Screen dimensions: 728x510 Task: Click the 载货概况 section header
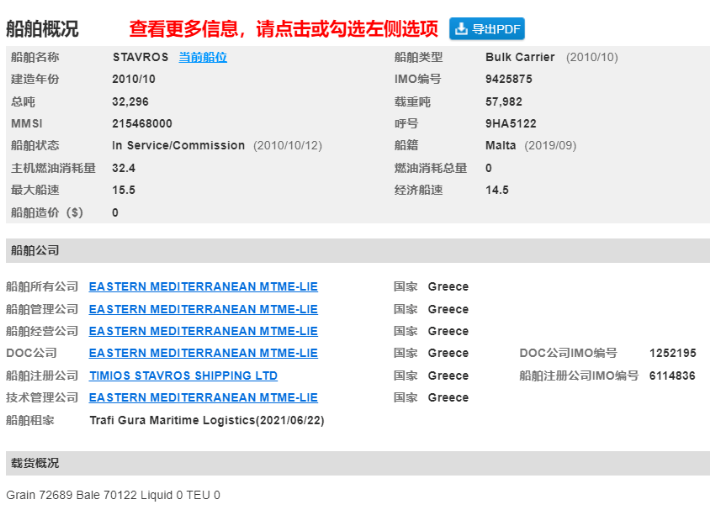coord(358,463)
